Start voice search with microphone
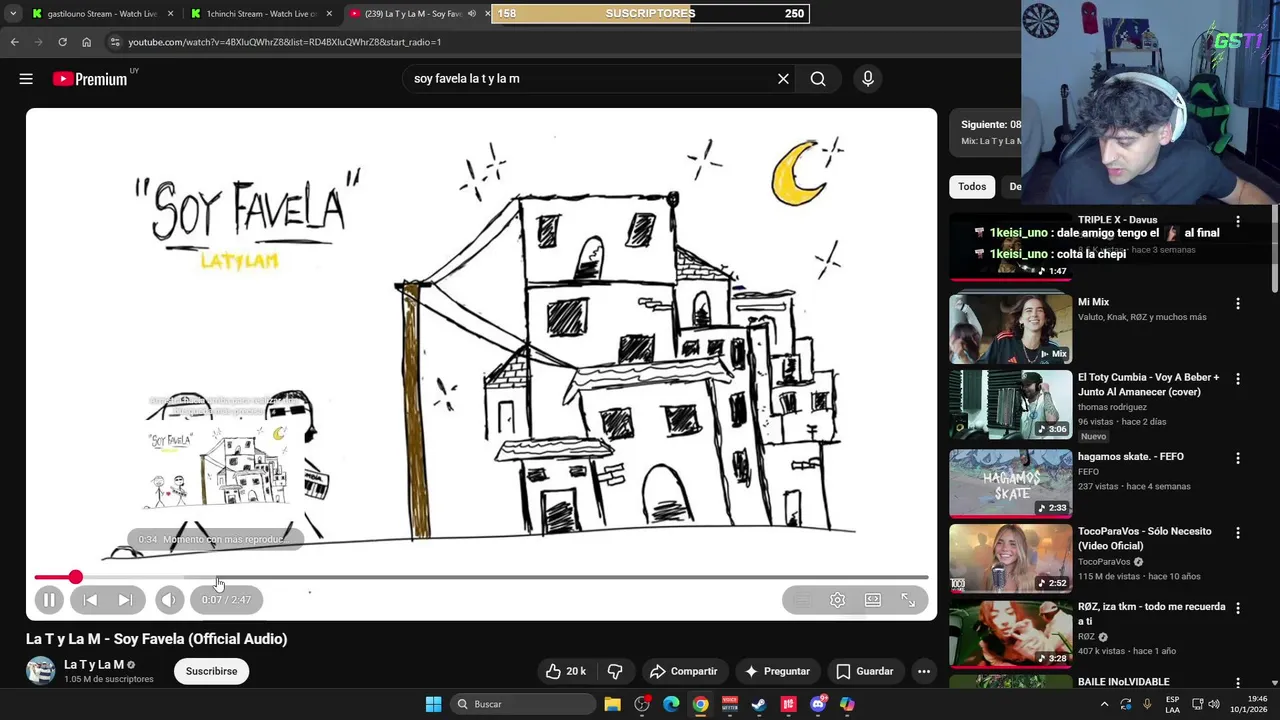The image size is (1280, 720). coord(868,79)
